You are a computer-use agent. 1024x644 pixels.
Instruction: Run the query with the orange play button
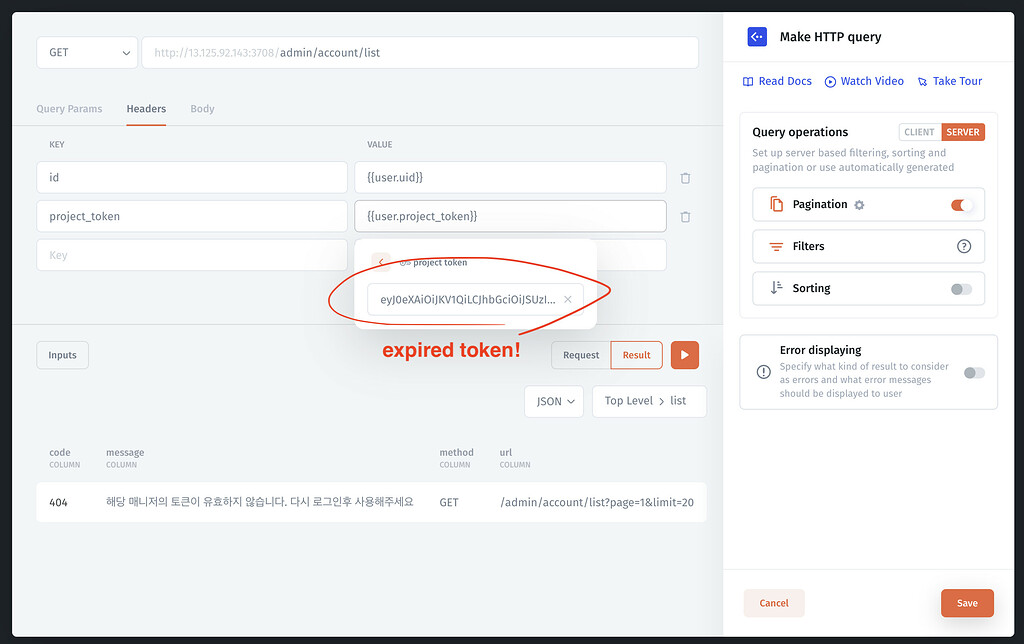click(684, 354)
